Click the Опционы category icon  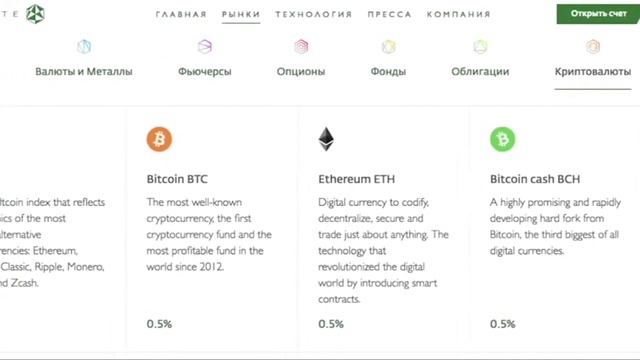(301, 47)
